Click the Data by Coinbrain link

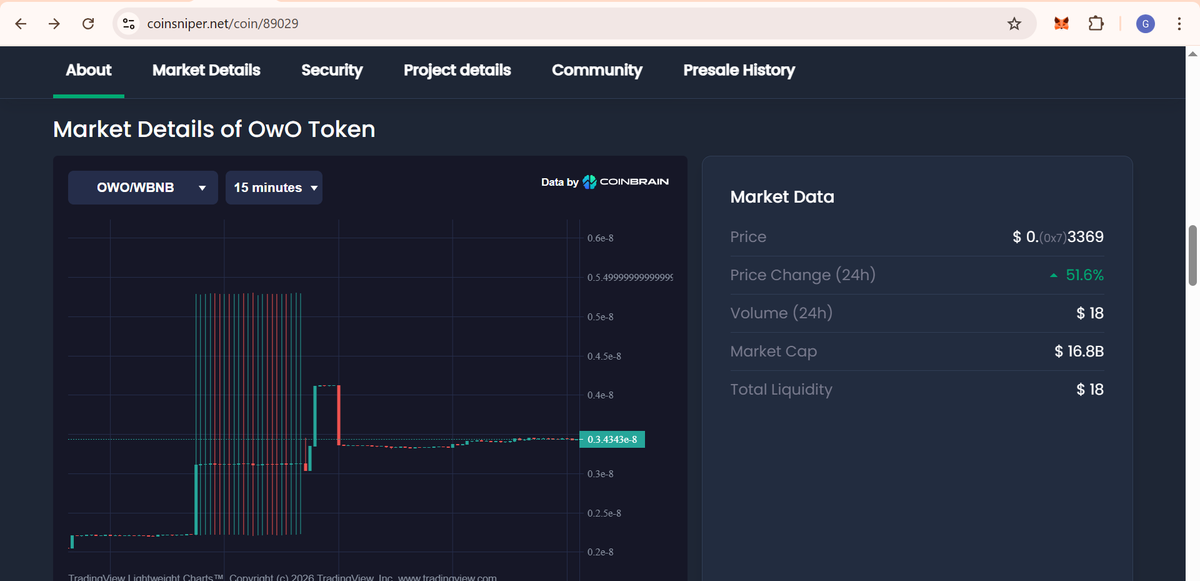click(x=605, y=182)
